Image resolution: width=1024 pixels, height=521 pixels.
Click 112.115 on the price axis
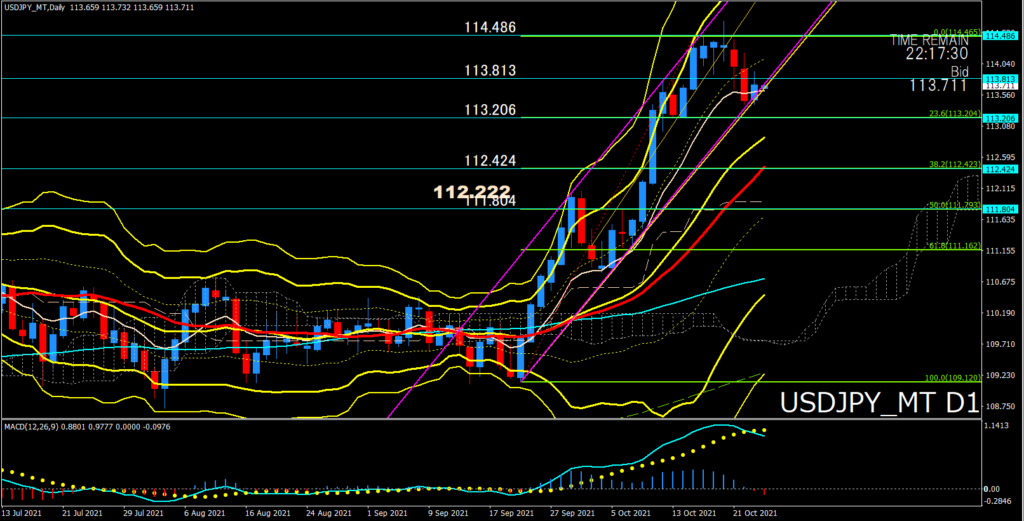(999, 189)
